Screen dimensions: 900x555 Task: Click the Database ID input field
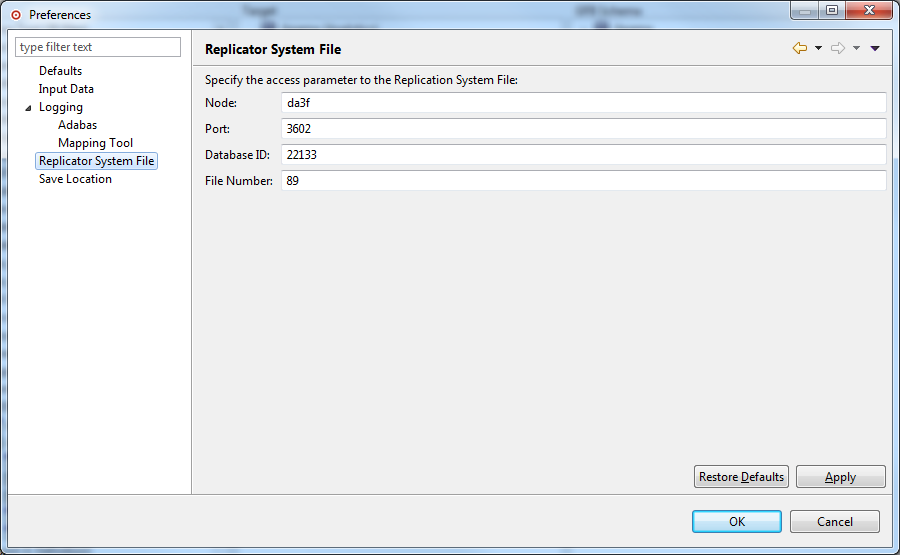tap(583, 155)
